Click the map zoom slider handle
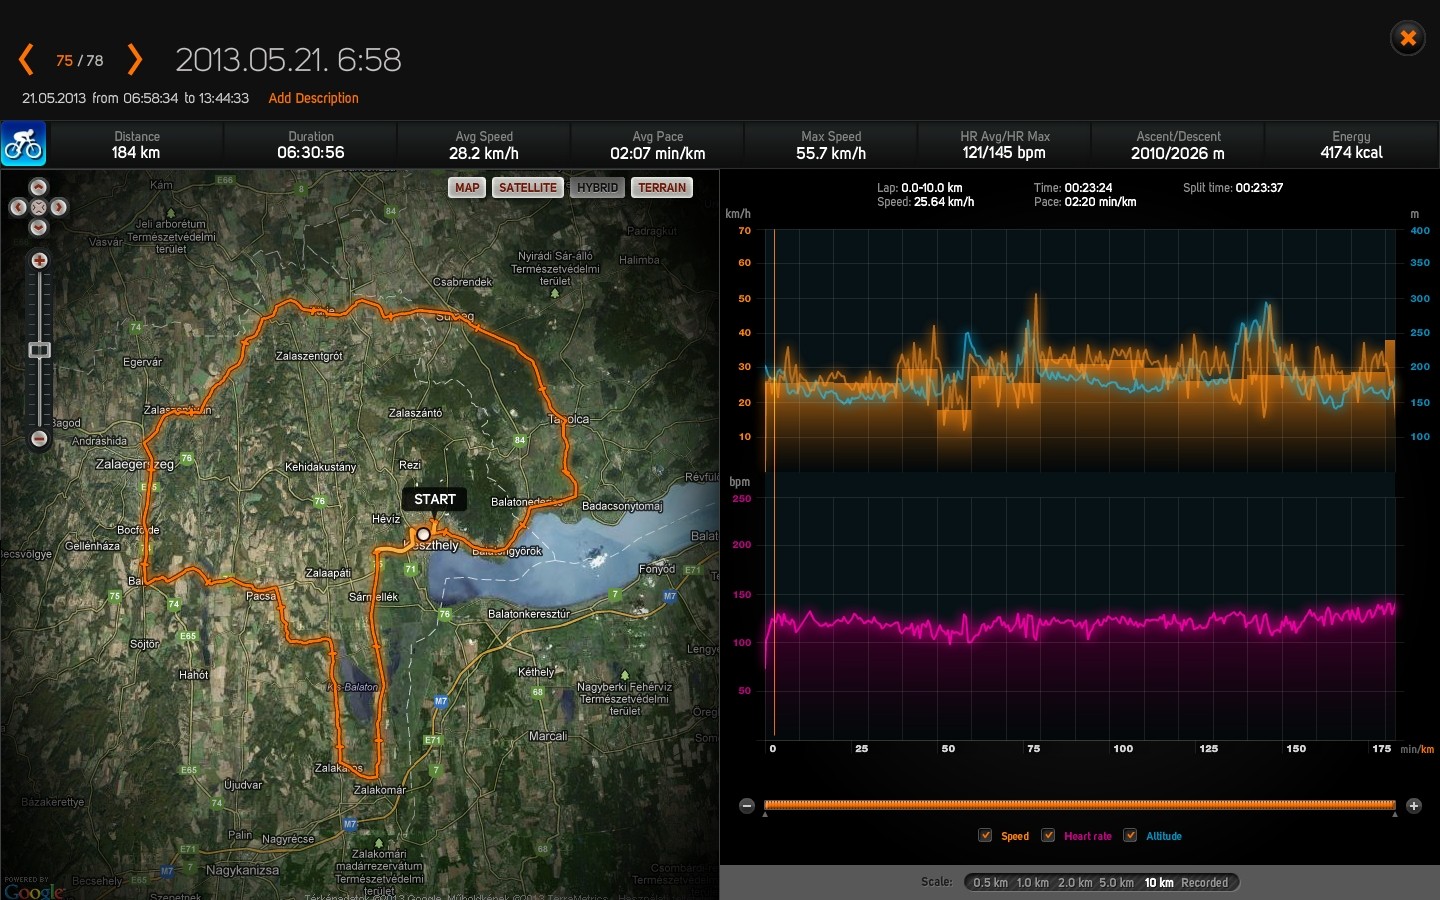The height and width of the screenshot is (900, 1440). (x=39, y=350)
